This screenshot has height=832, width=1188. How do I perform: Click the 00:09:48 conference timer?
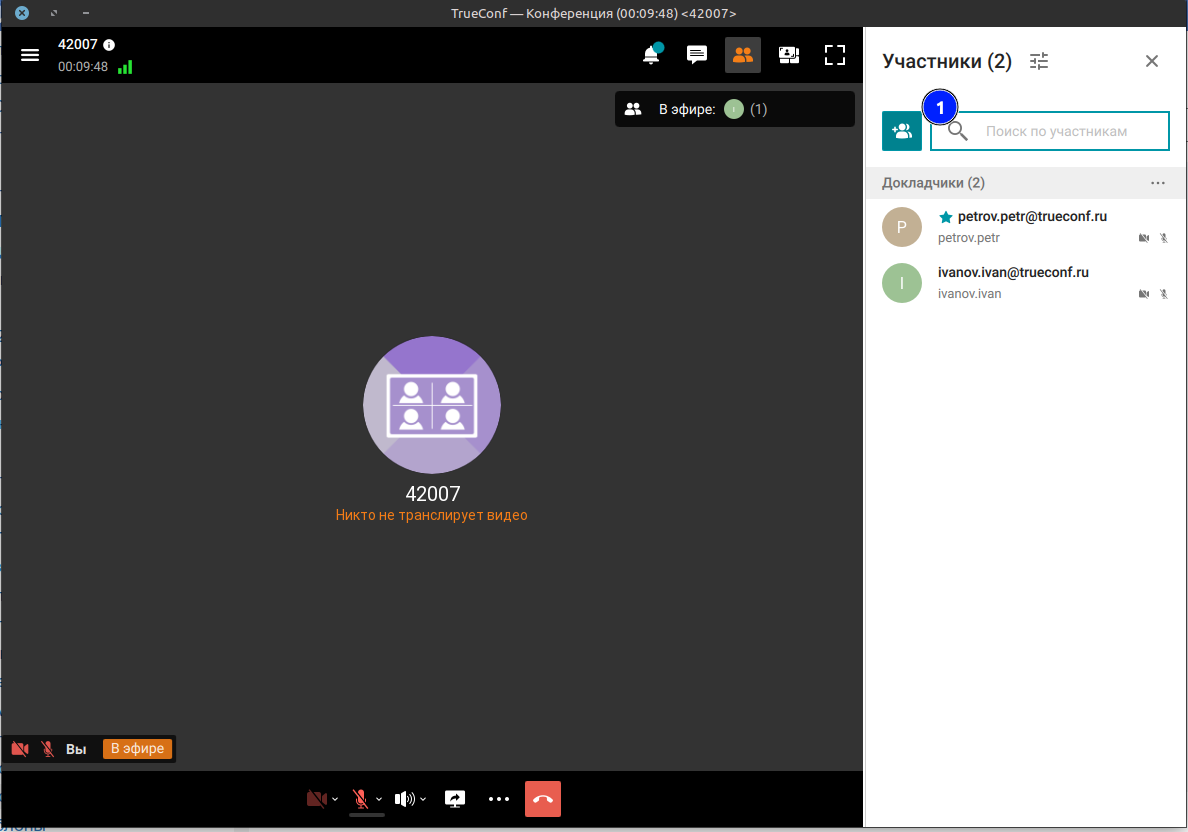[83, 67]
